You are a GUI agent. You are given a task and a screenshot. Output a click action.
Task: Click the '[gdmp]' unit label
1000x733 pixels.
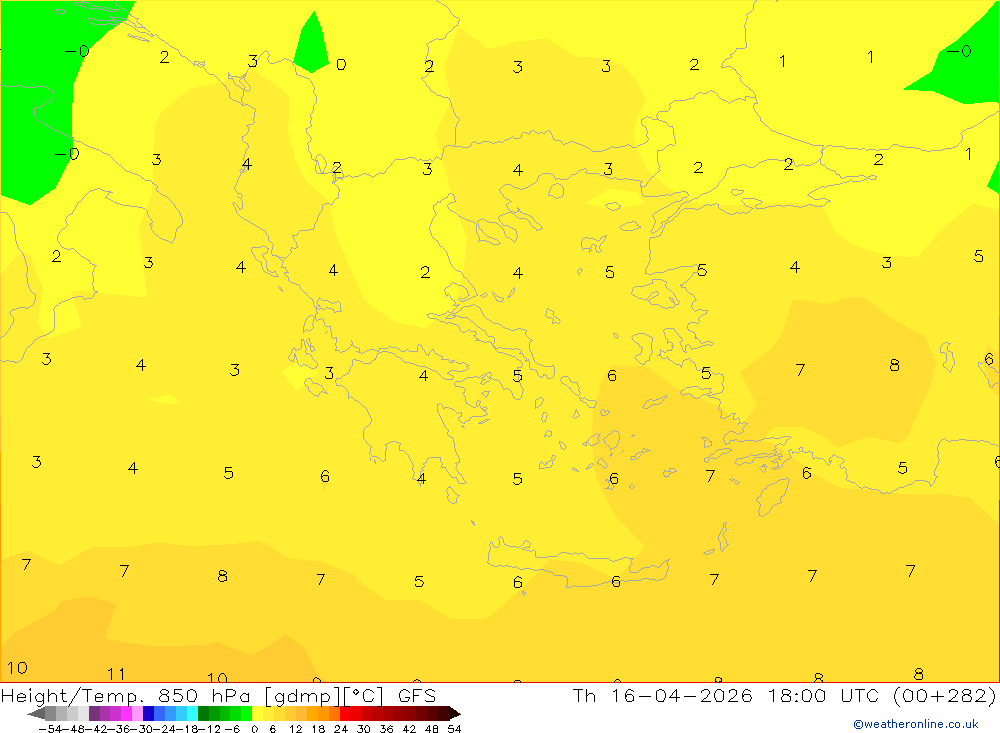302,696
